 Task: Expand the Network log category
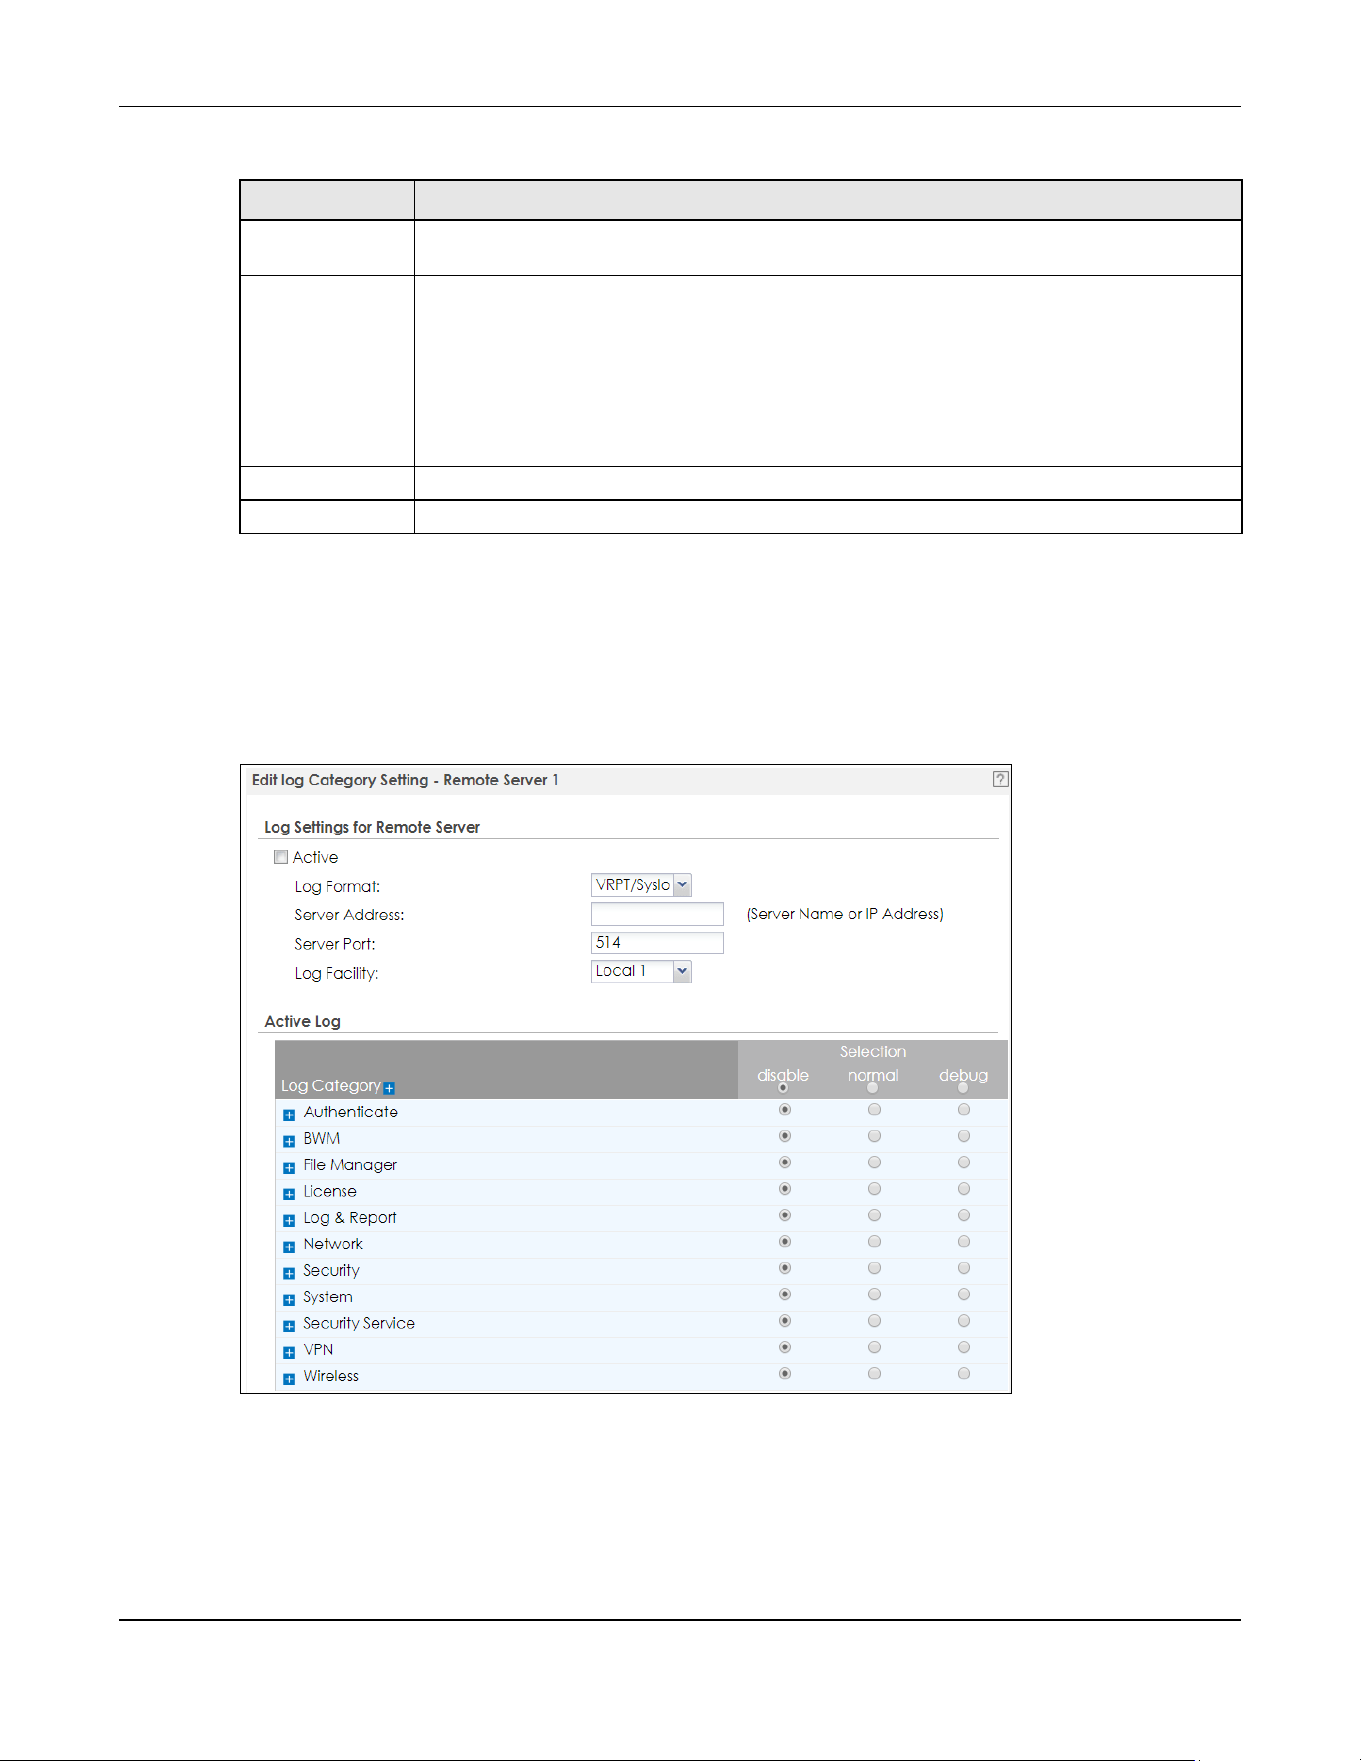[289, 1247]
